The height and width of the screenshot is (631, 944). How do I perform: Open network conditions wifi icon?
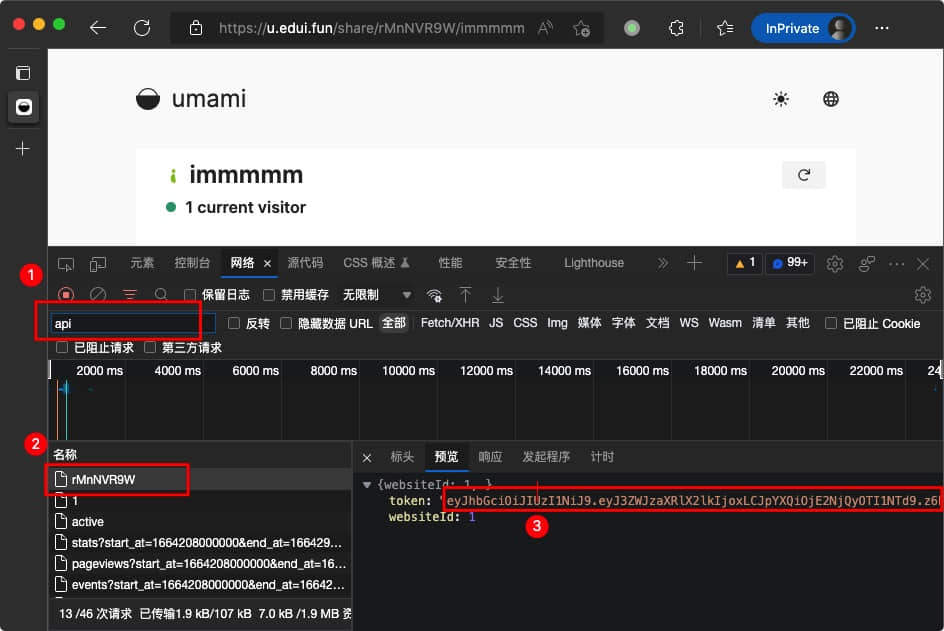[x=434, y=295]
